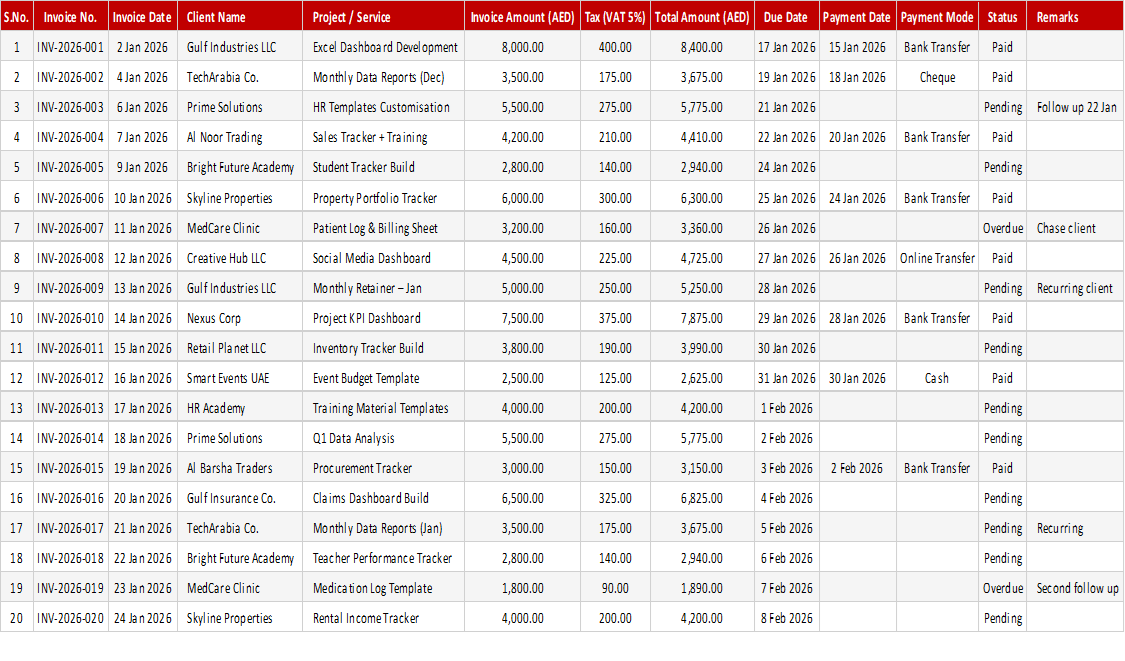The image size is (1125, 661).
Task: Select the 'Due Date' column header
Action: [x=786, y=17]
